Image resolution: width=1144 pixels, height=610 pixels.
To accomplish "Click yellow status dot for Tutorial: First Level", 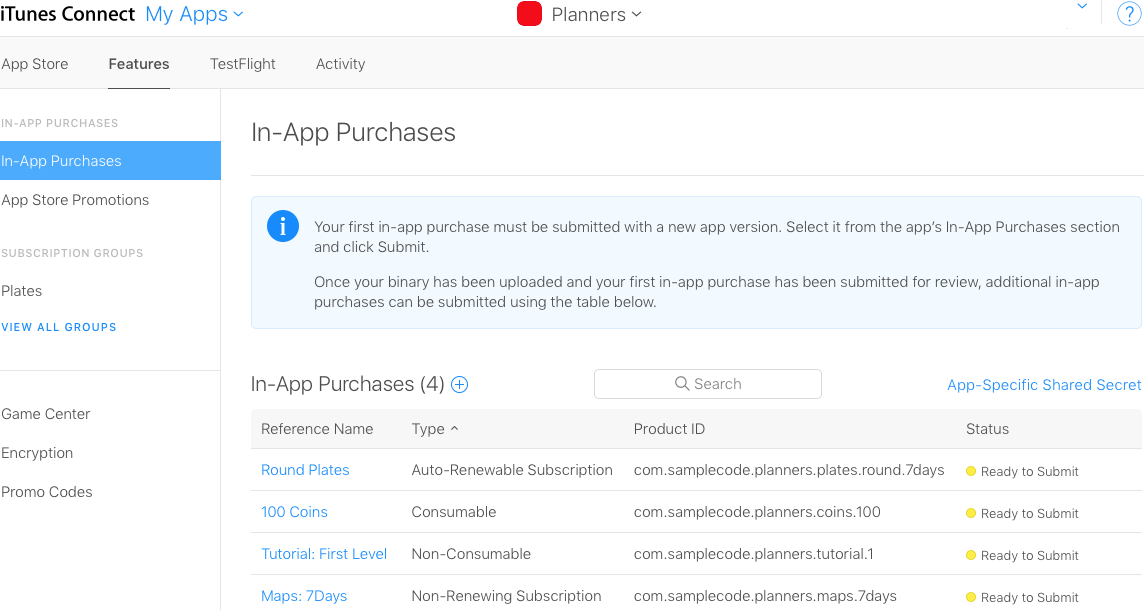I will 970,555.
